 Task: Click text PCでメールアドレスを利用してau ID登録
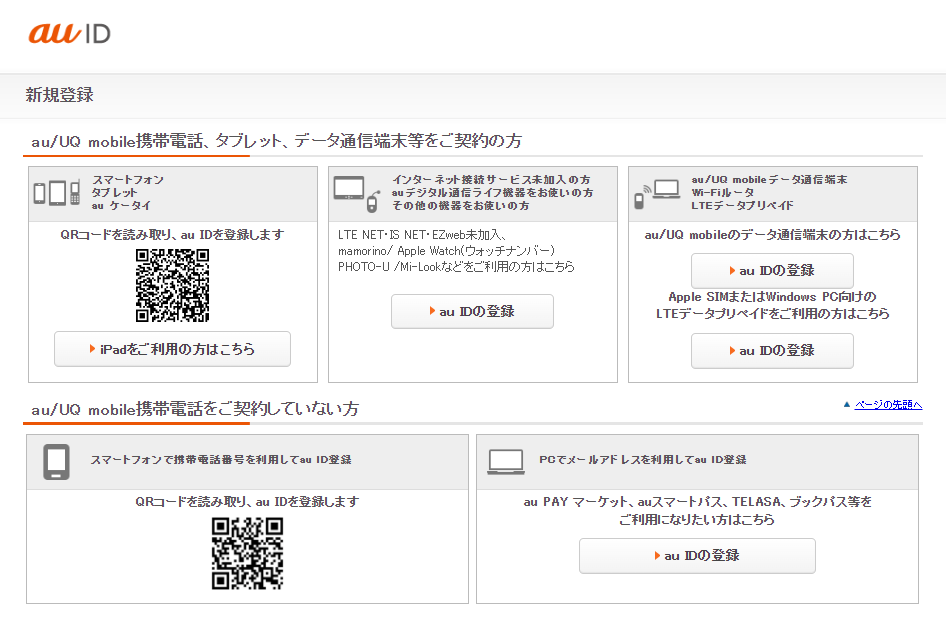643,460
